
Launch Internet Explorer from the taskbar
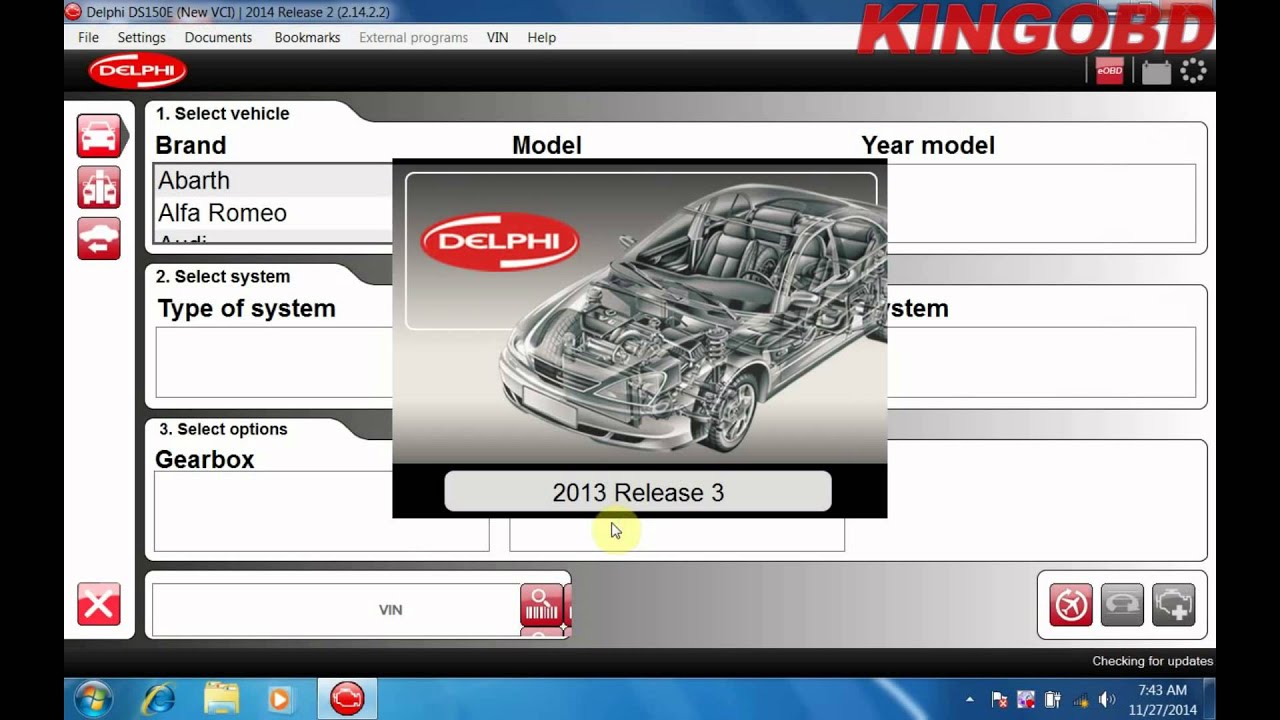(158, 698)
